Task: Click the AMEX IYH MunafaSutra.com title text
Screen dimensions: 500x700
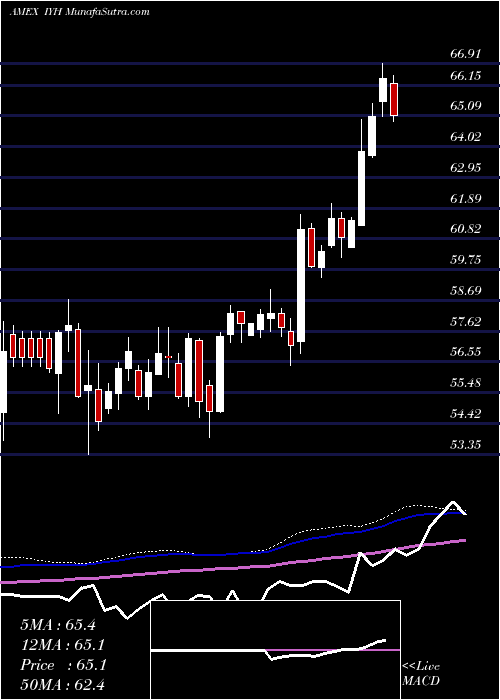Action: (x=79, y=12)
